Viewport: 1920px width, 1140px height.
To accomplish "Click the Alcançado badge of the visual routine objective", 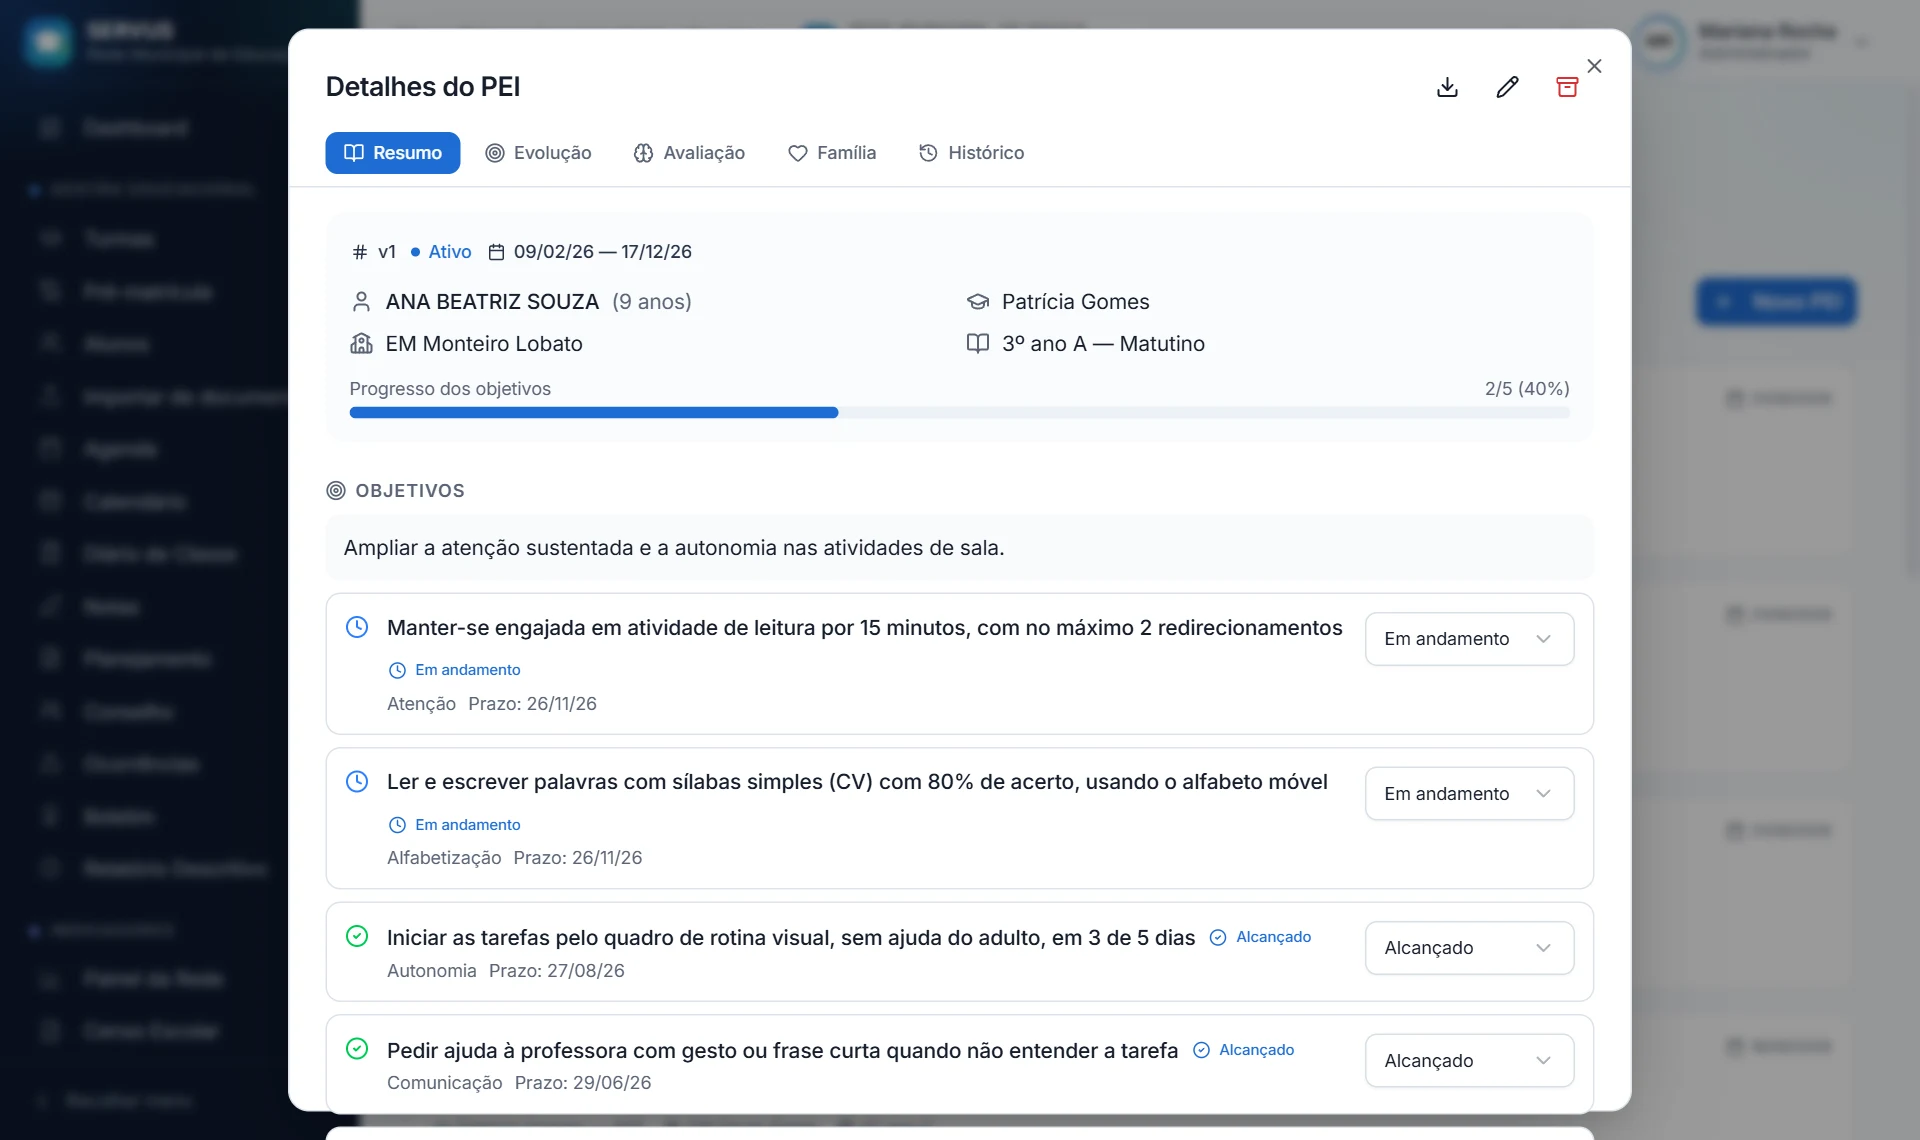I will 1261,937.
